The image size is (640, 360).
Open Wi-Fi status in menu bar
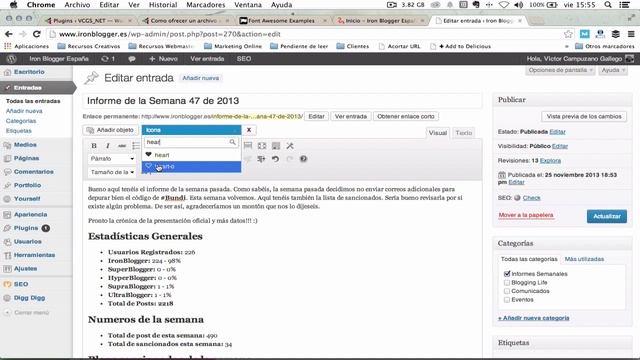(x=504, y=5)
